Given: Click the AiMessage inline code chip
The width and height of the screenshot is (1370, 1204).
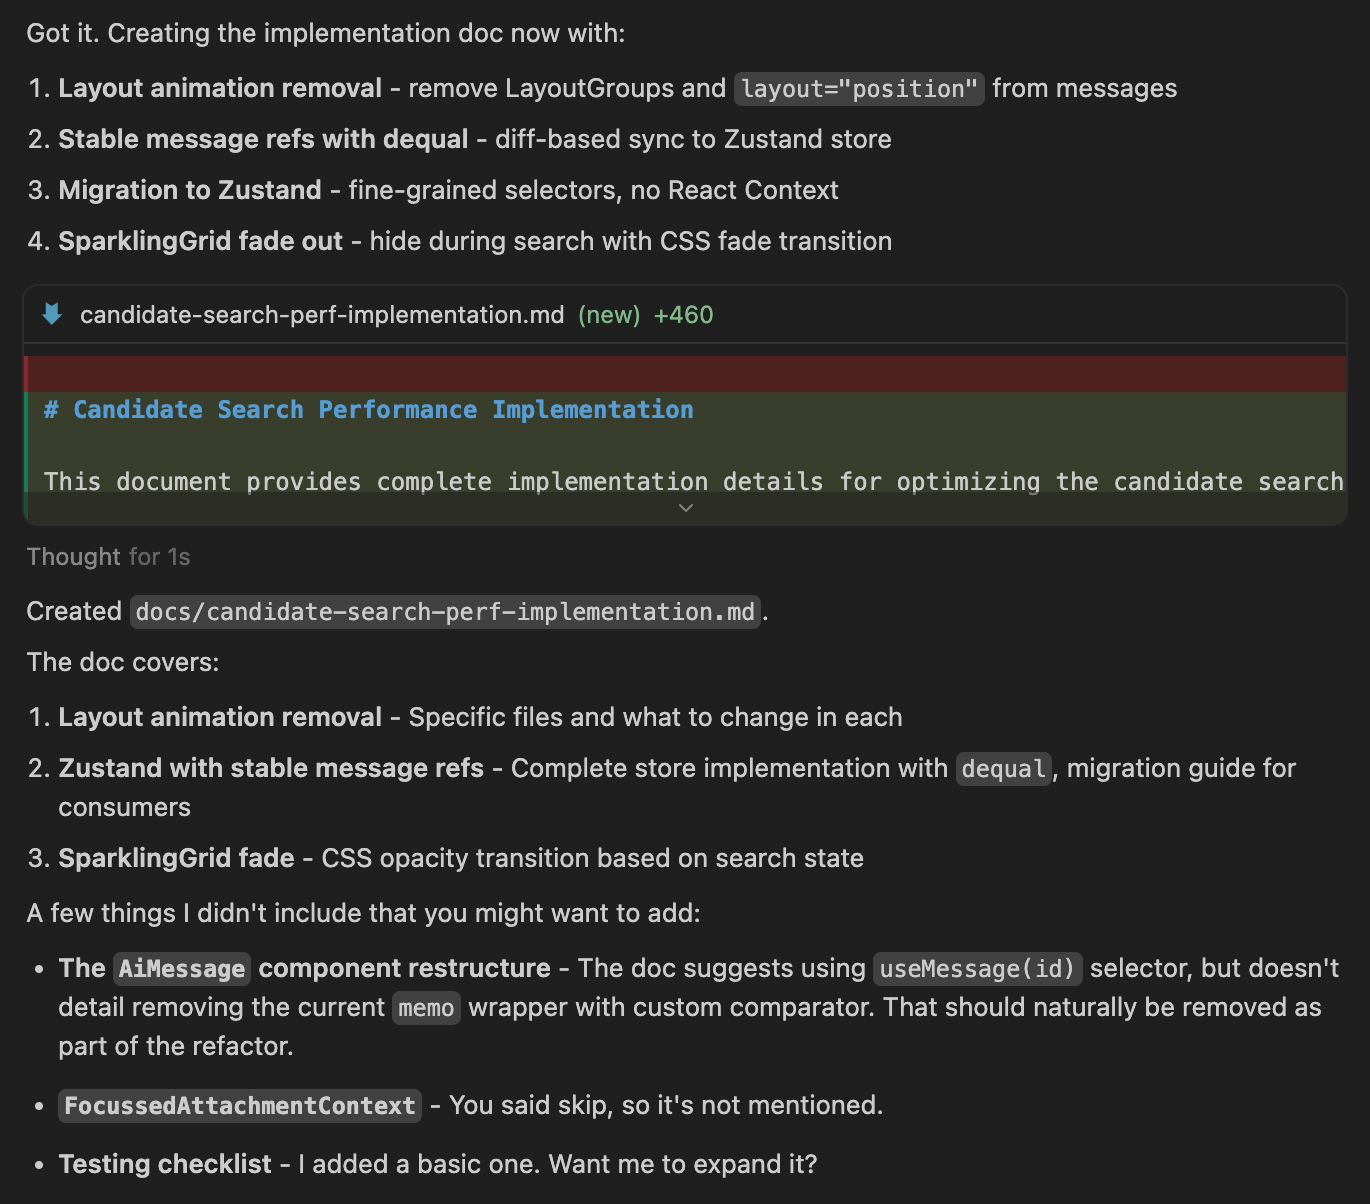Looking at the screenshot, I should (x=182, y=969).
